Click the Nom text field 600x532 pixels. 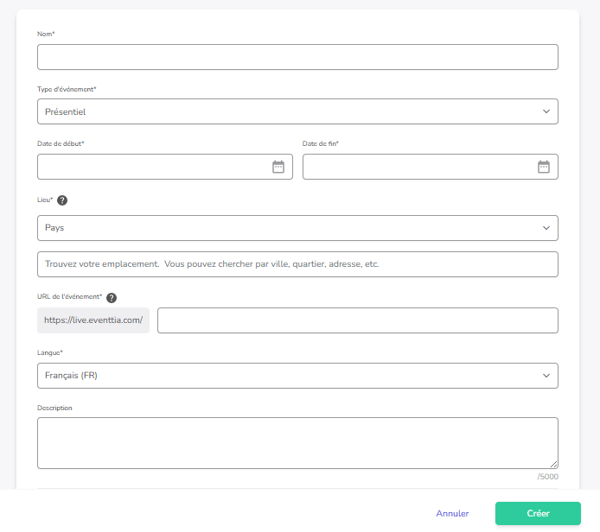click(297, 57)
